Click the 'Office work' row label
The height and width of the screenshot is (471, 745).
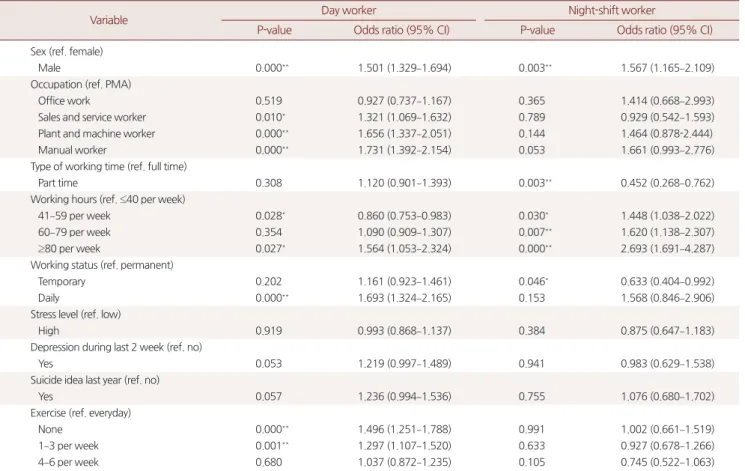click(64, 101)
